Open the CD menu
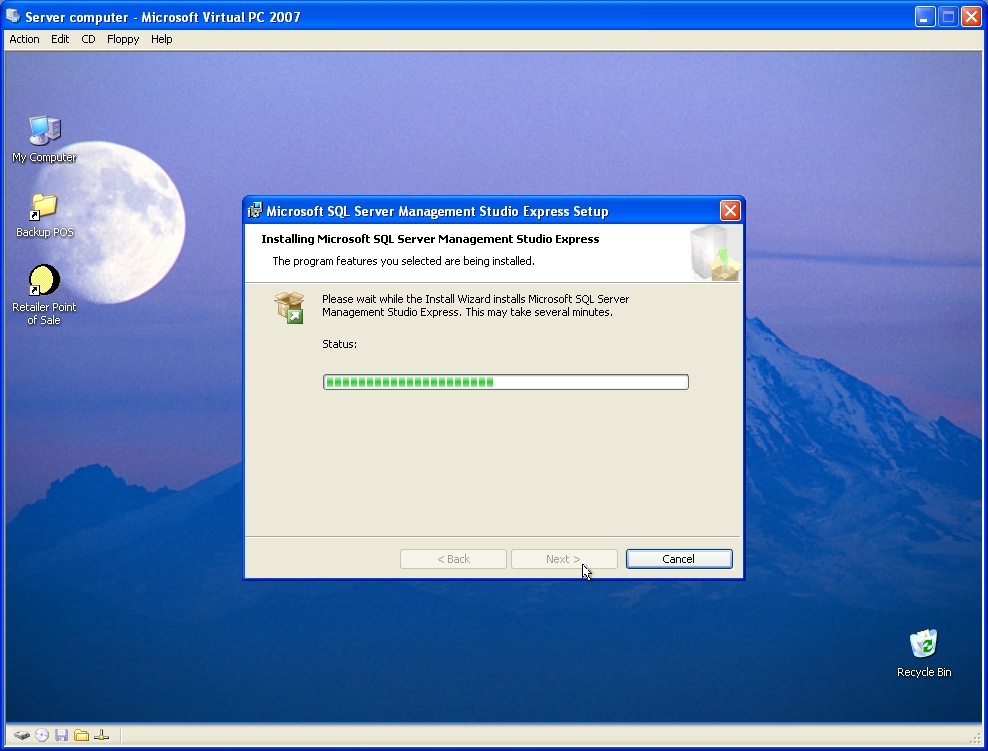 pos(88,39)
